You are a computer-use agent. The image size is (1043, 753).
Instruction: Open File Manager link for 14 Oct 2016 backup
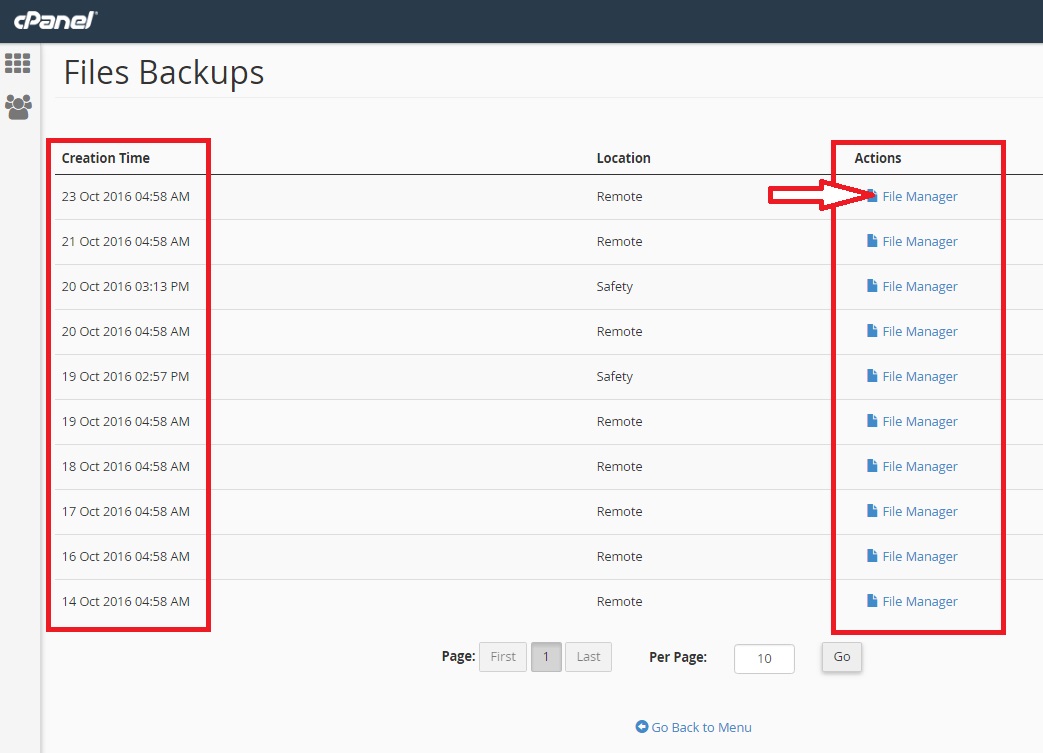coord(920,602)
